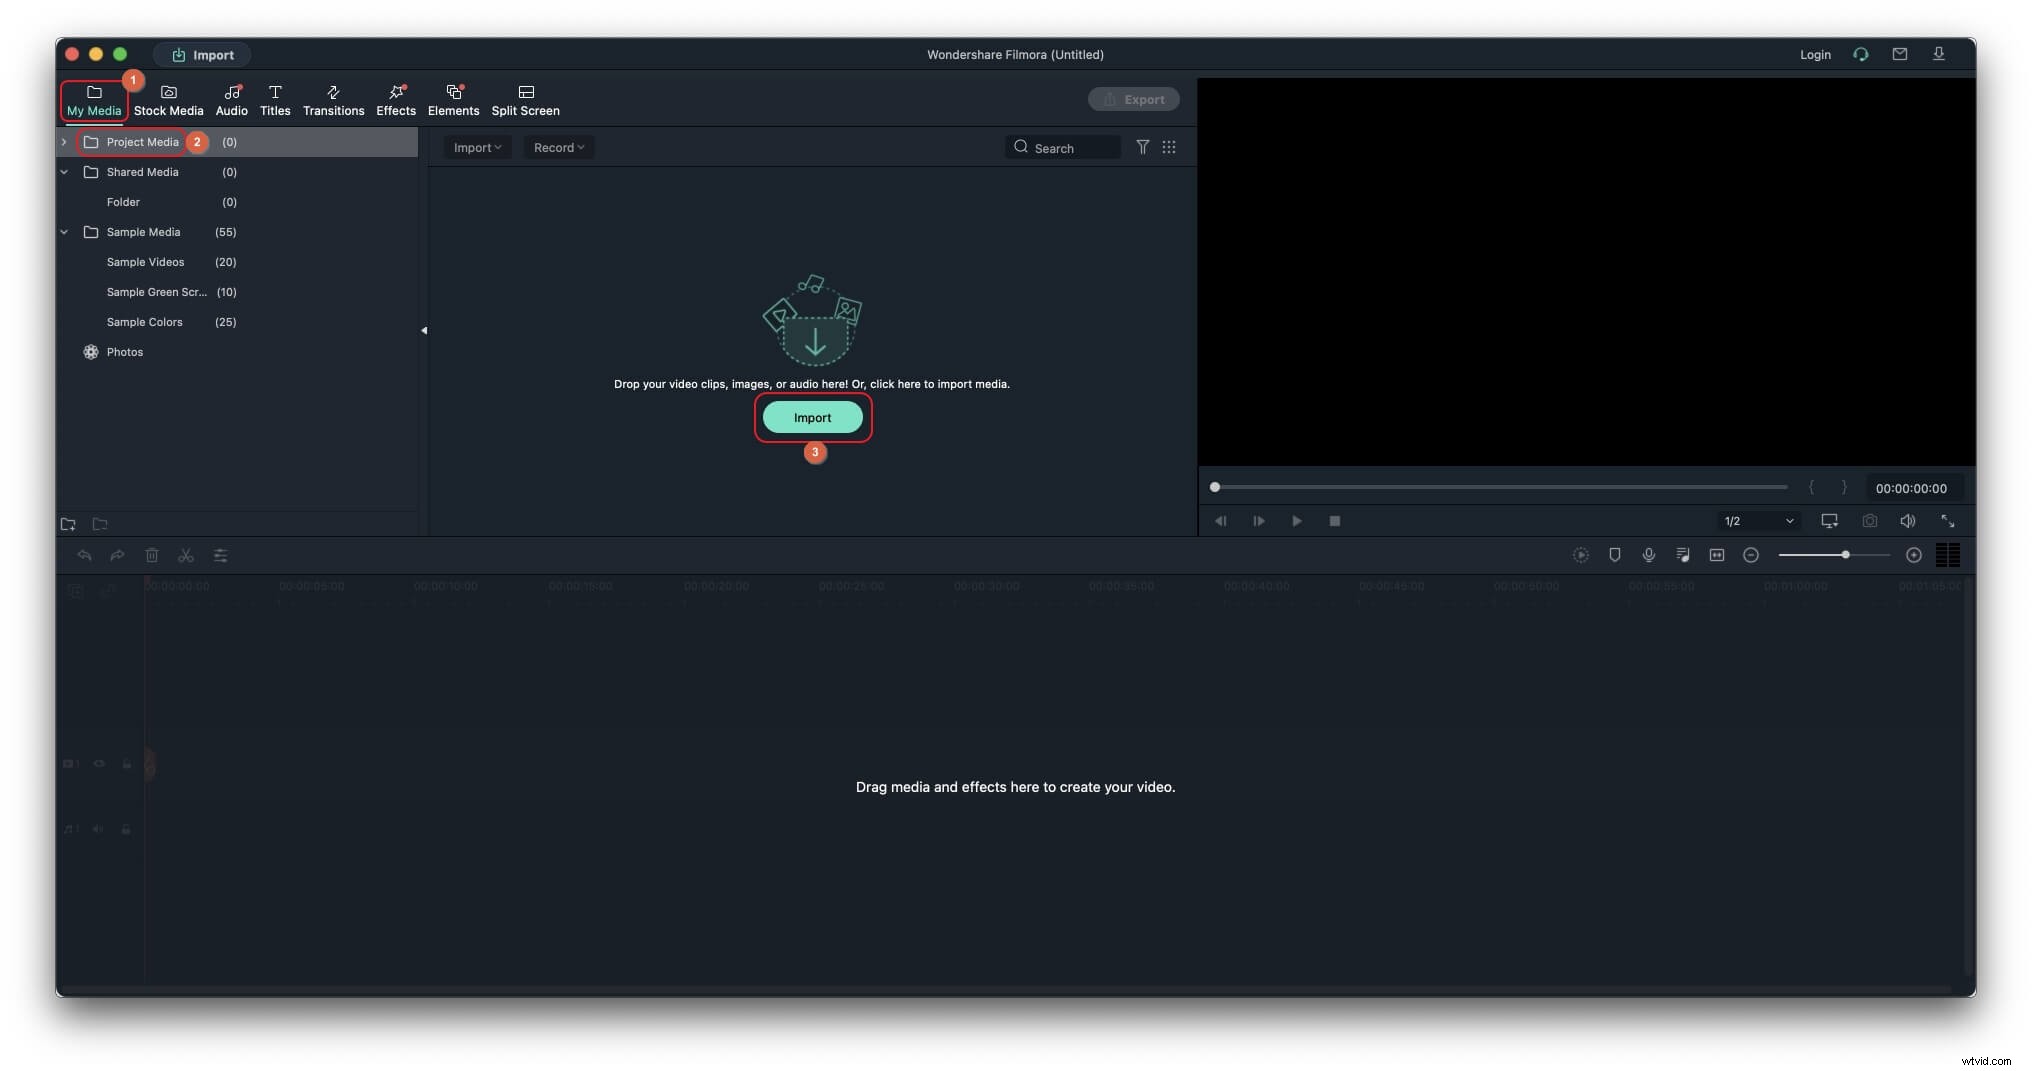
Task: Select the Scissors cut tool in timeline toolbar
Action: point(186,555)
